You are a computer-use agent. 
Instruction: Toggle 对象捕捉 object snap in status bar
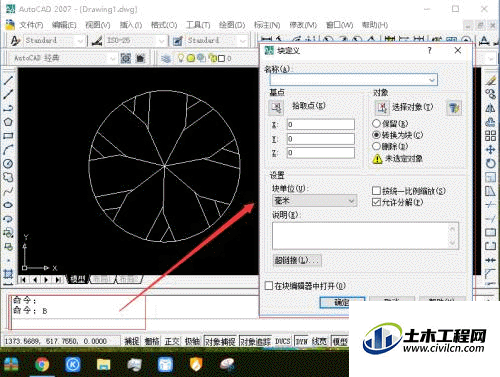(x=220, y=341)
